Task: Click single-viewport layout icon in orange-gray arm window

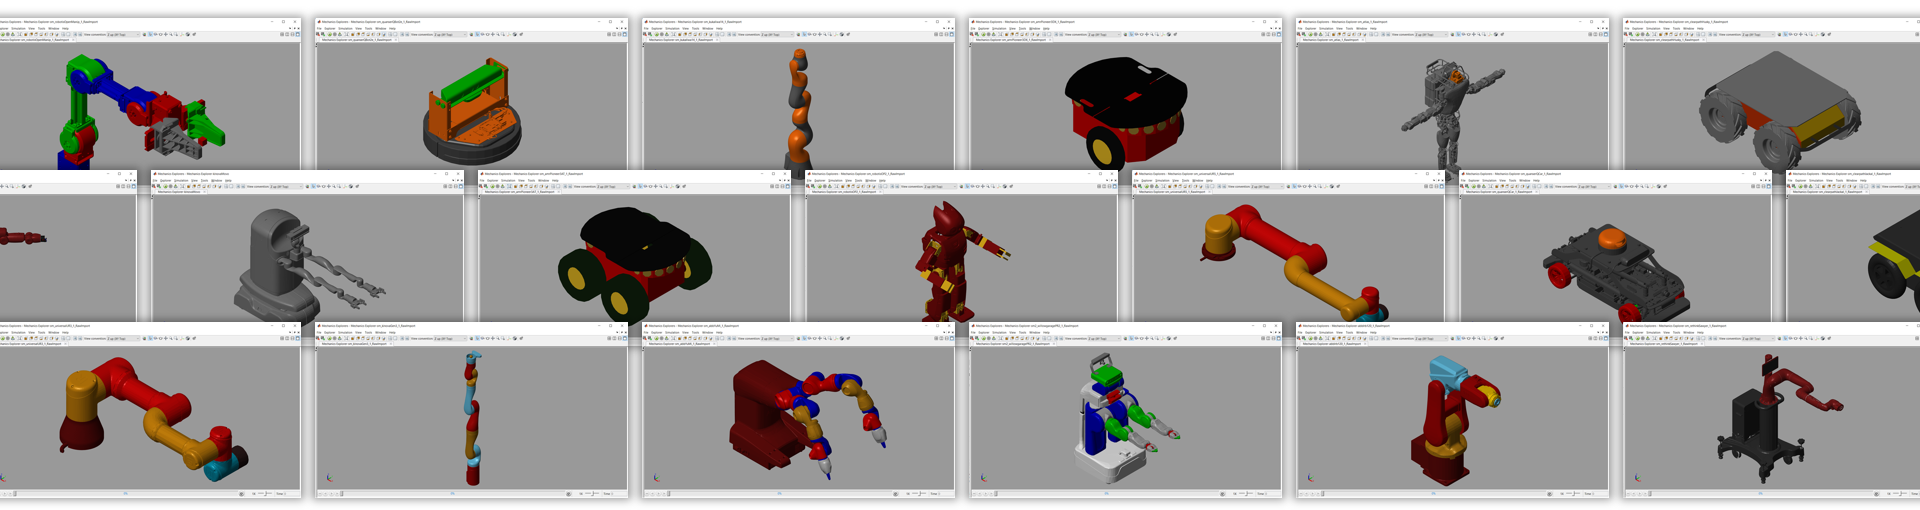Action: coord(951,34)
